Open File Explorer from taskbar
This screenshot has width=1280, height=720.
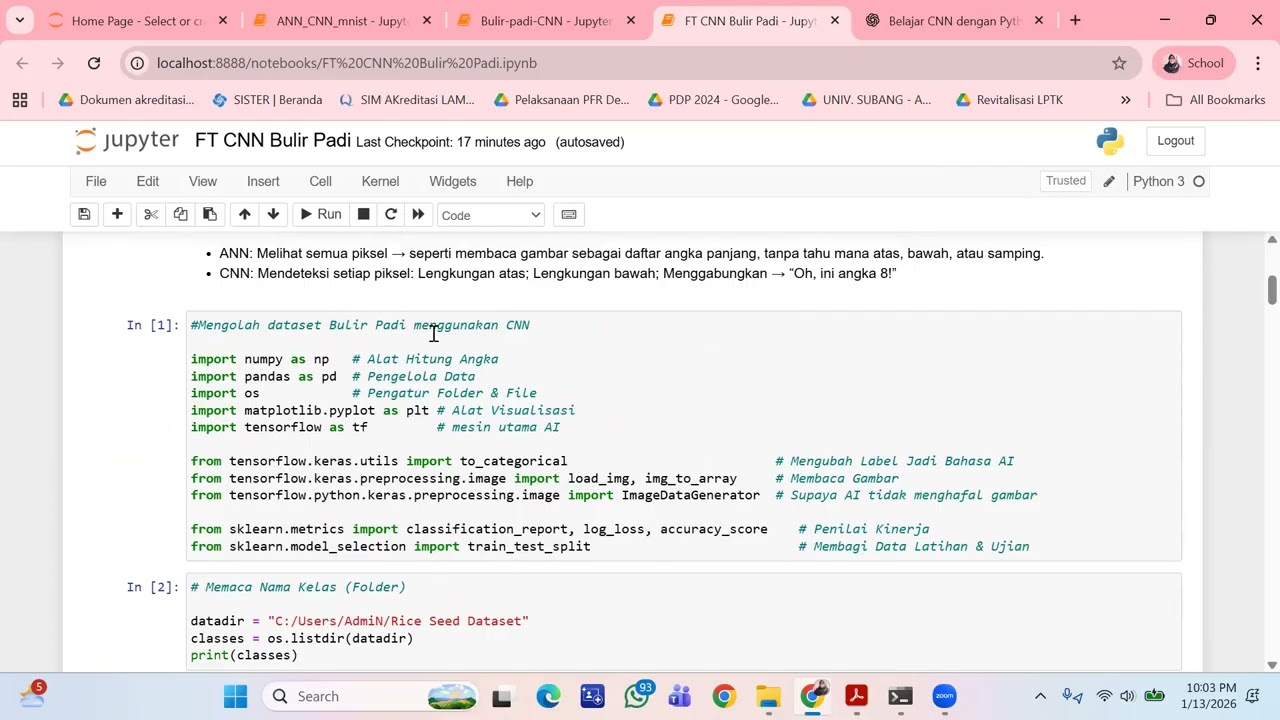[768, 696]
